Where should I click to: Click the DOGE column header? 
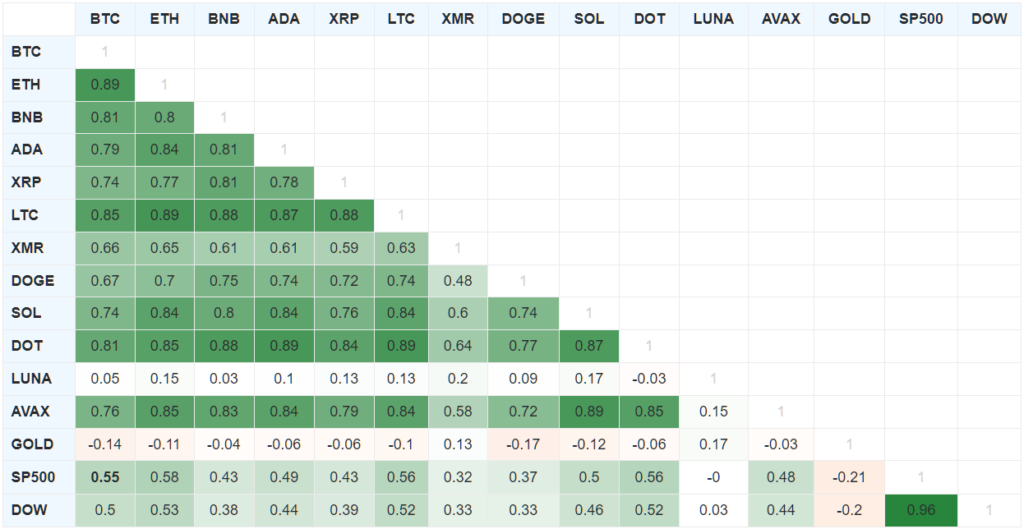[x=523, y=19]
